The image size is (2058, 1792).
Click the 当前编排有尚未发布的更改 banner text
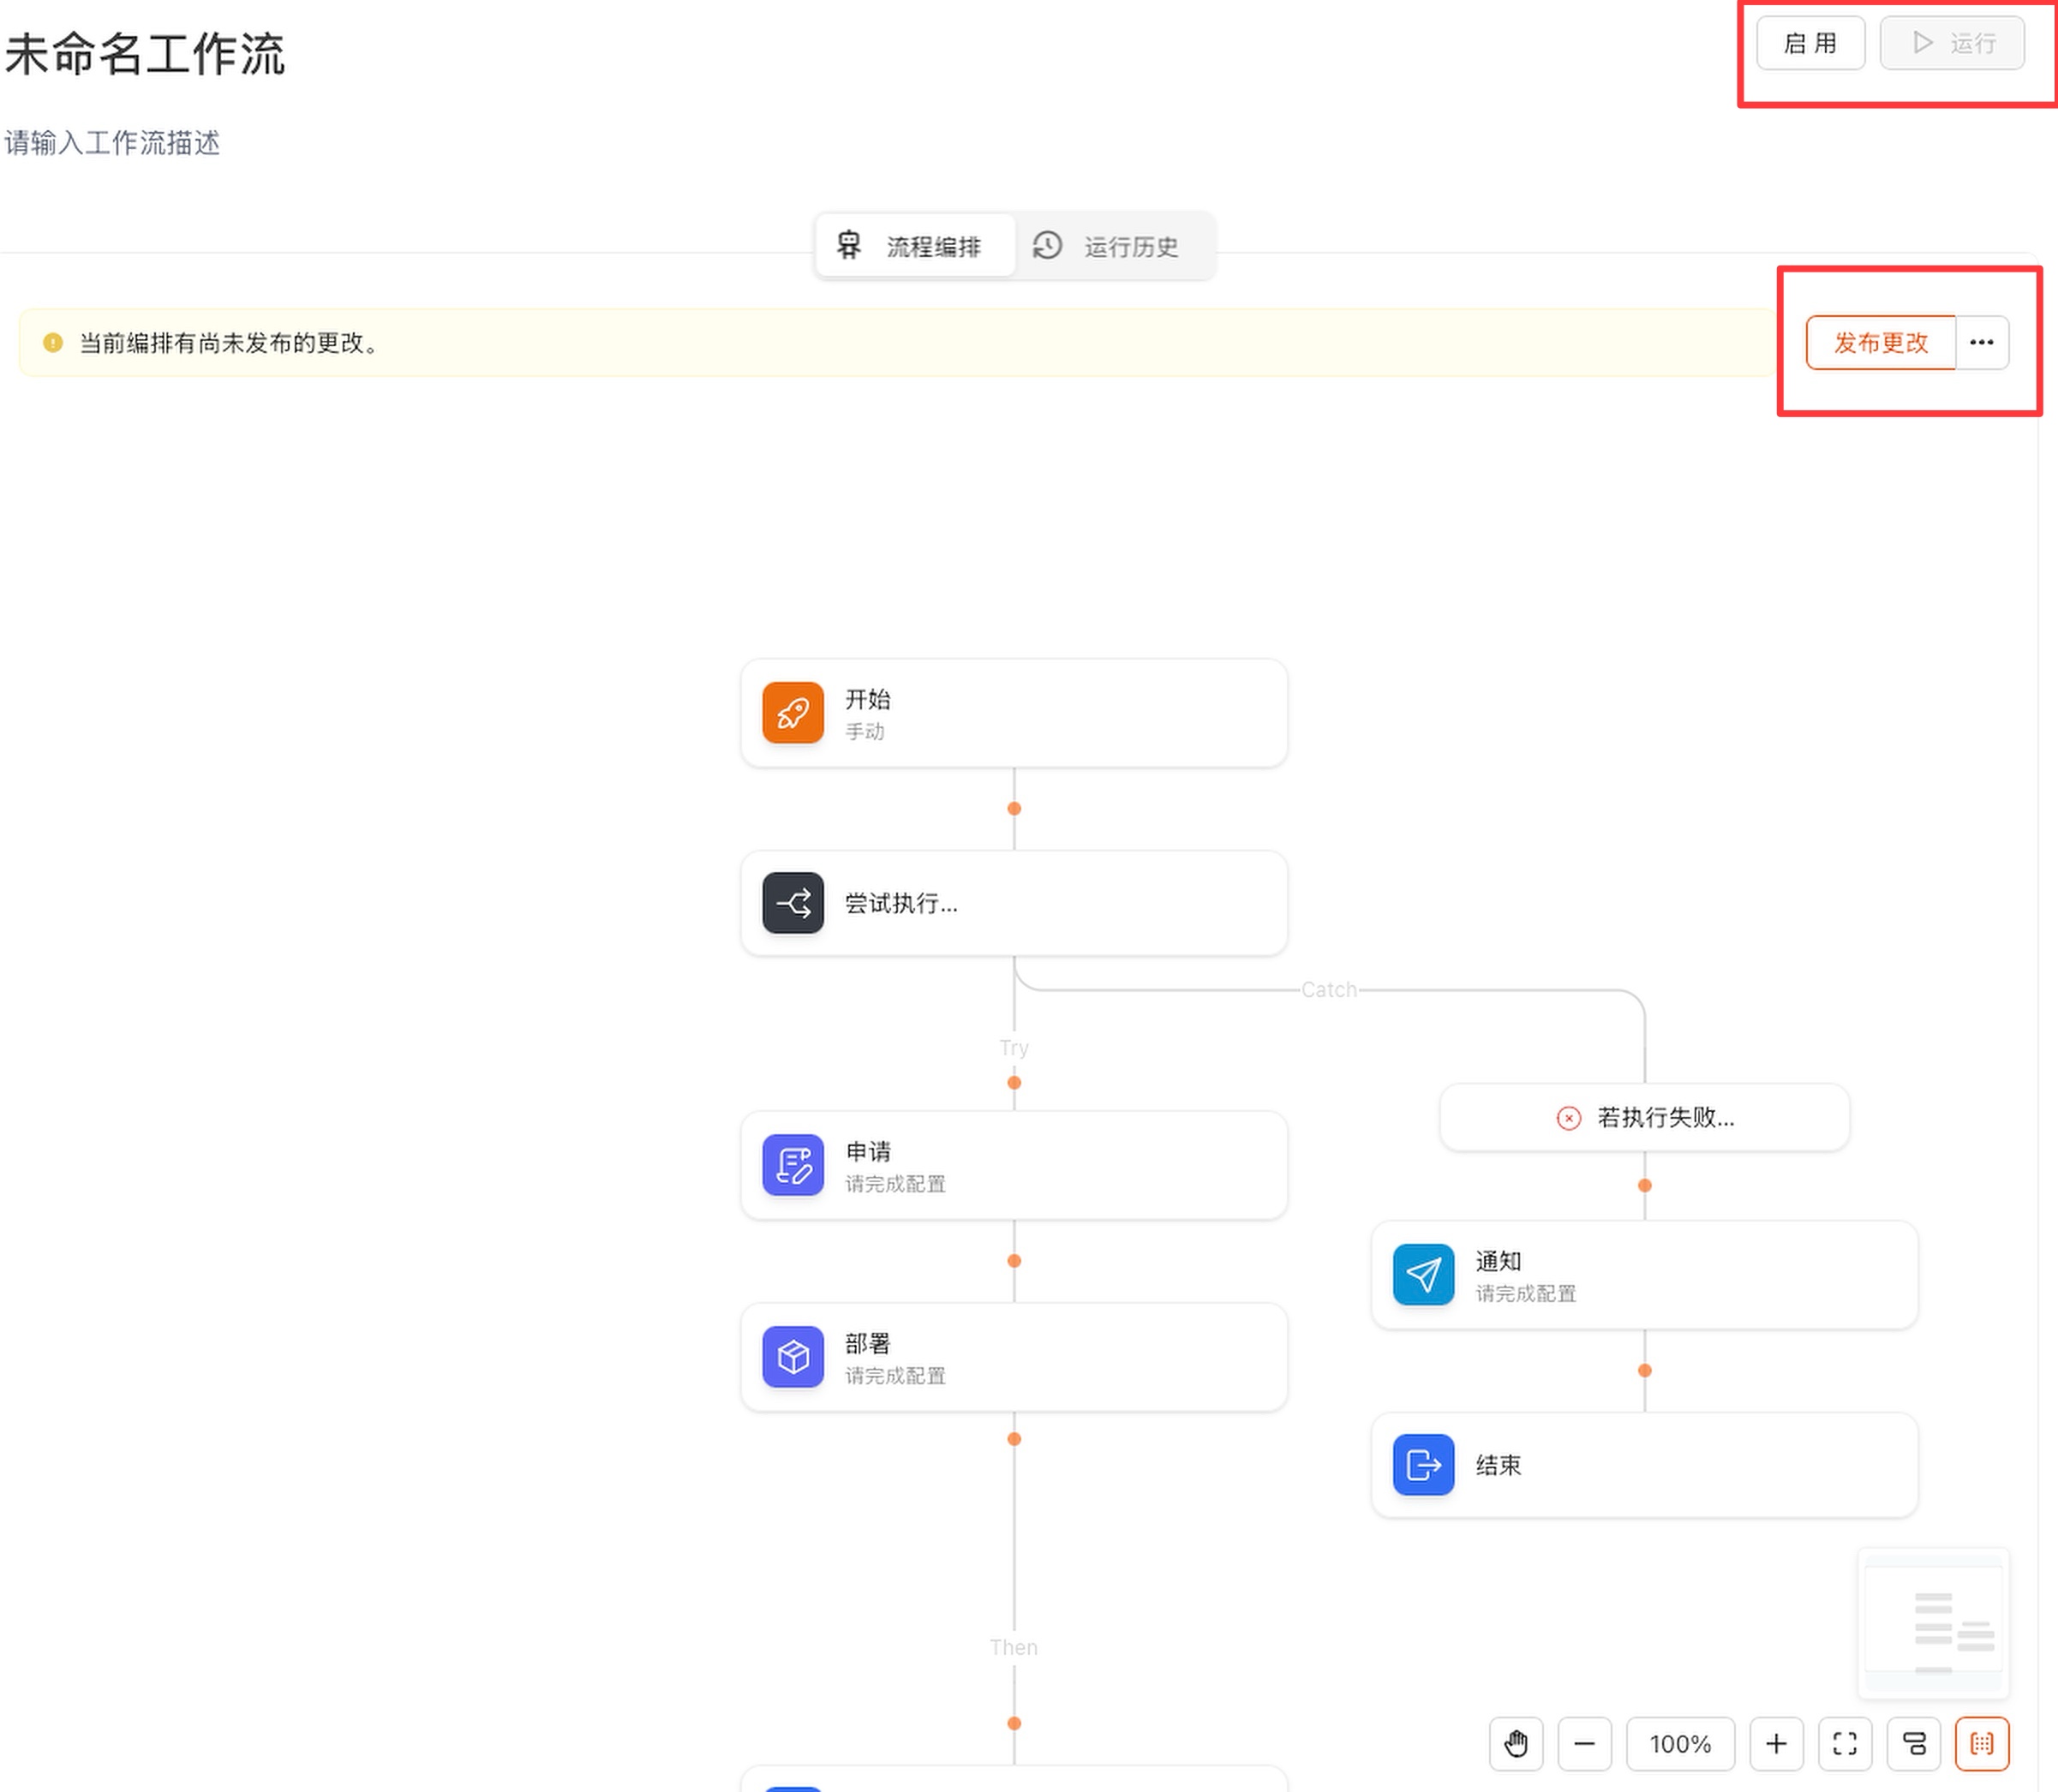coord(230,343)
